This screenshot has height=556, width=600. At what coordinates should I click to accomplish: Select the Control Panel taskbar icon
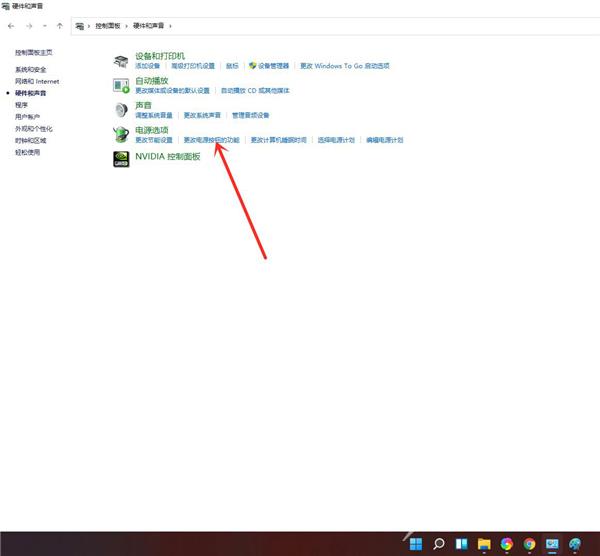pyautogui.click(x=552, y=544)
